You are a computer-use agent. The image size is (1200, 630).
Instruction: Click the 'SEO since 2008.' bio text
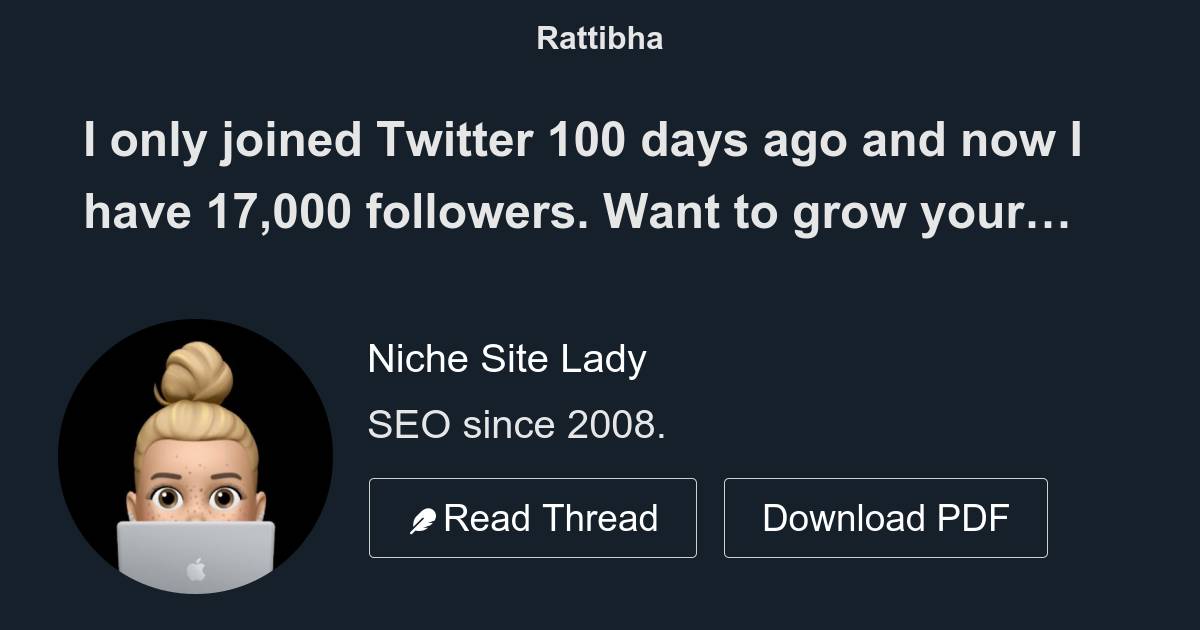click(x=518, y=423)
